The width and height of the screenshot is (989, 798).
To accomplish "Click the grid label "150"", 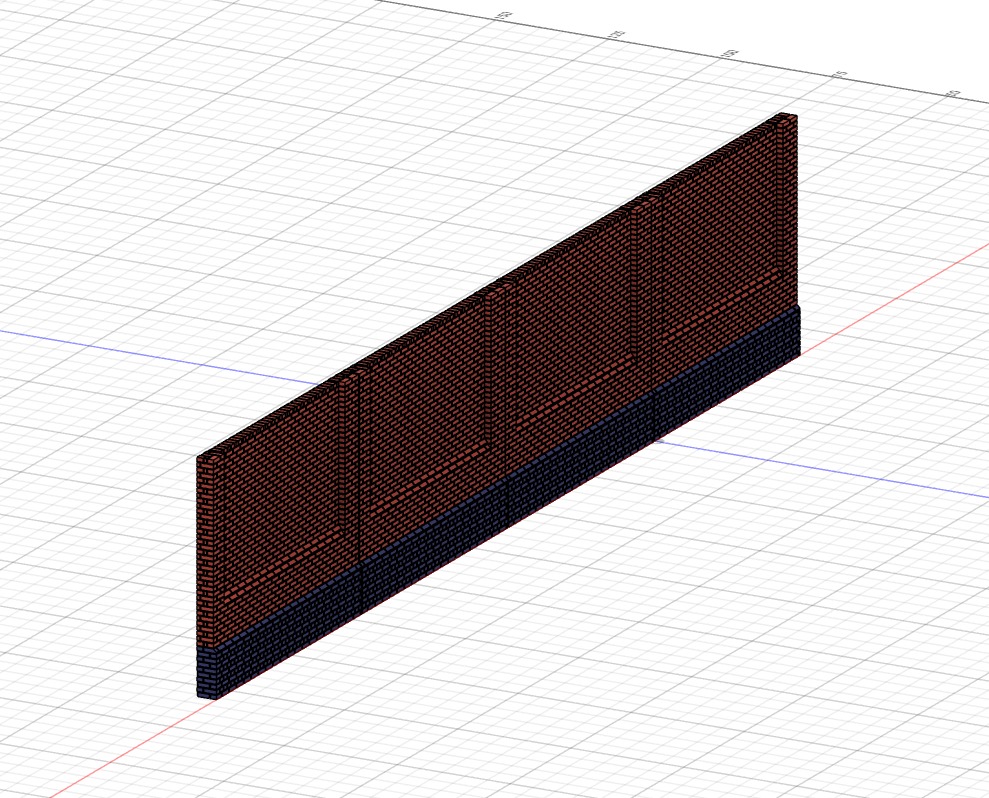I will 505,15.
